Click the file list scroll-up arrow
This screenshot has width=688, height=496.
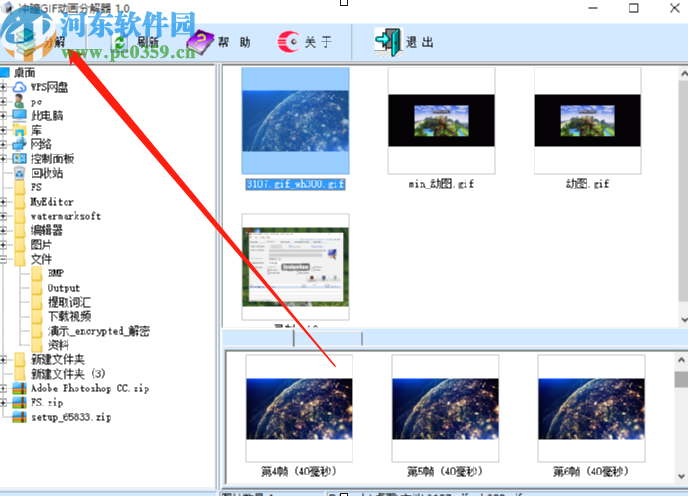click(683, 73)
